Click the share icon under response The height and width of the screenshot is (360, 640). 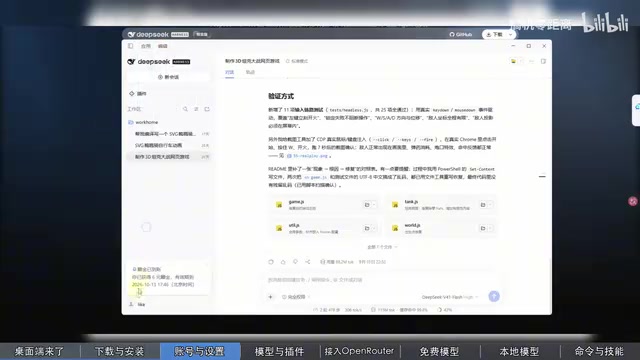[307, 262]
